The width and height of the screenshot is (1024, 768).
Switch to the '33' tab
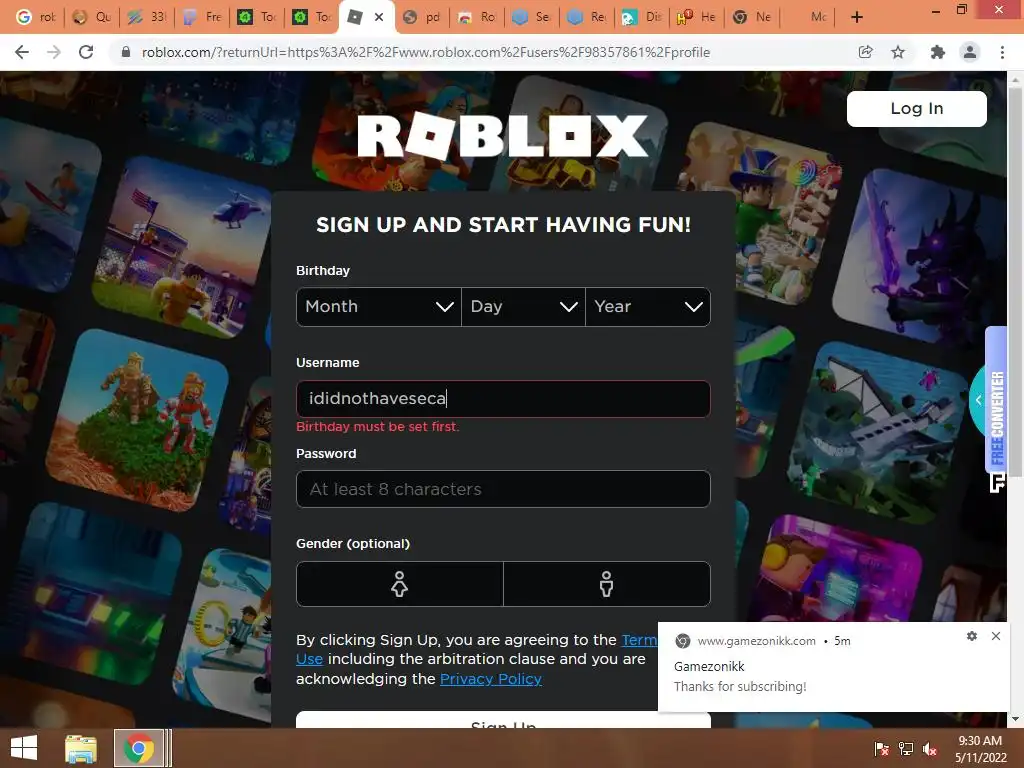pos(147,17)
